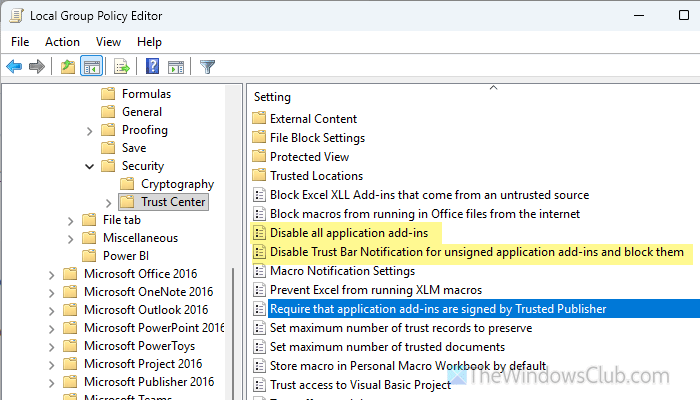
Task: Expand the Trust Center tree node
Action: click(x=108, y=203)
